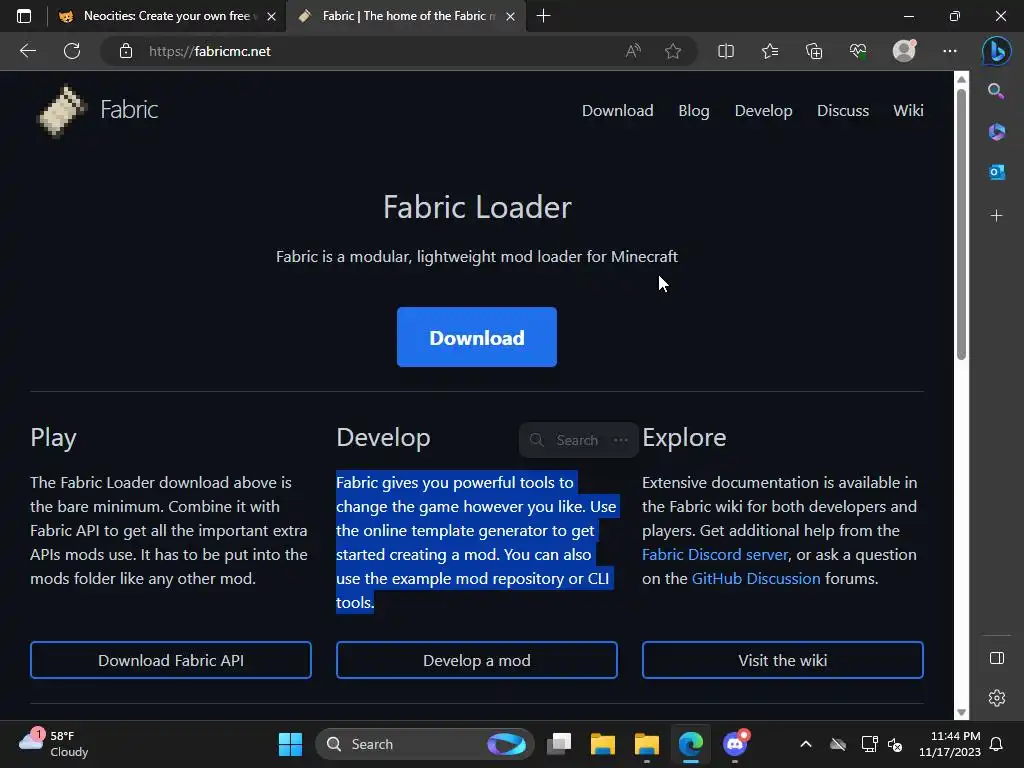Focus the fabricmc.net address bar

pyautogui.click(x=366, y=51)
